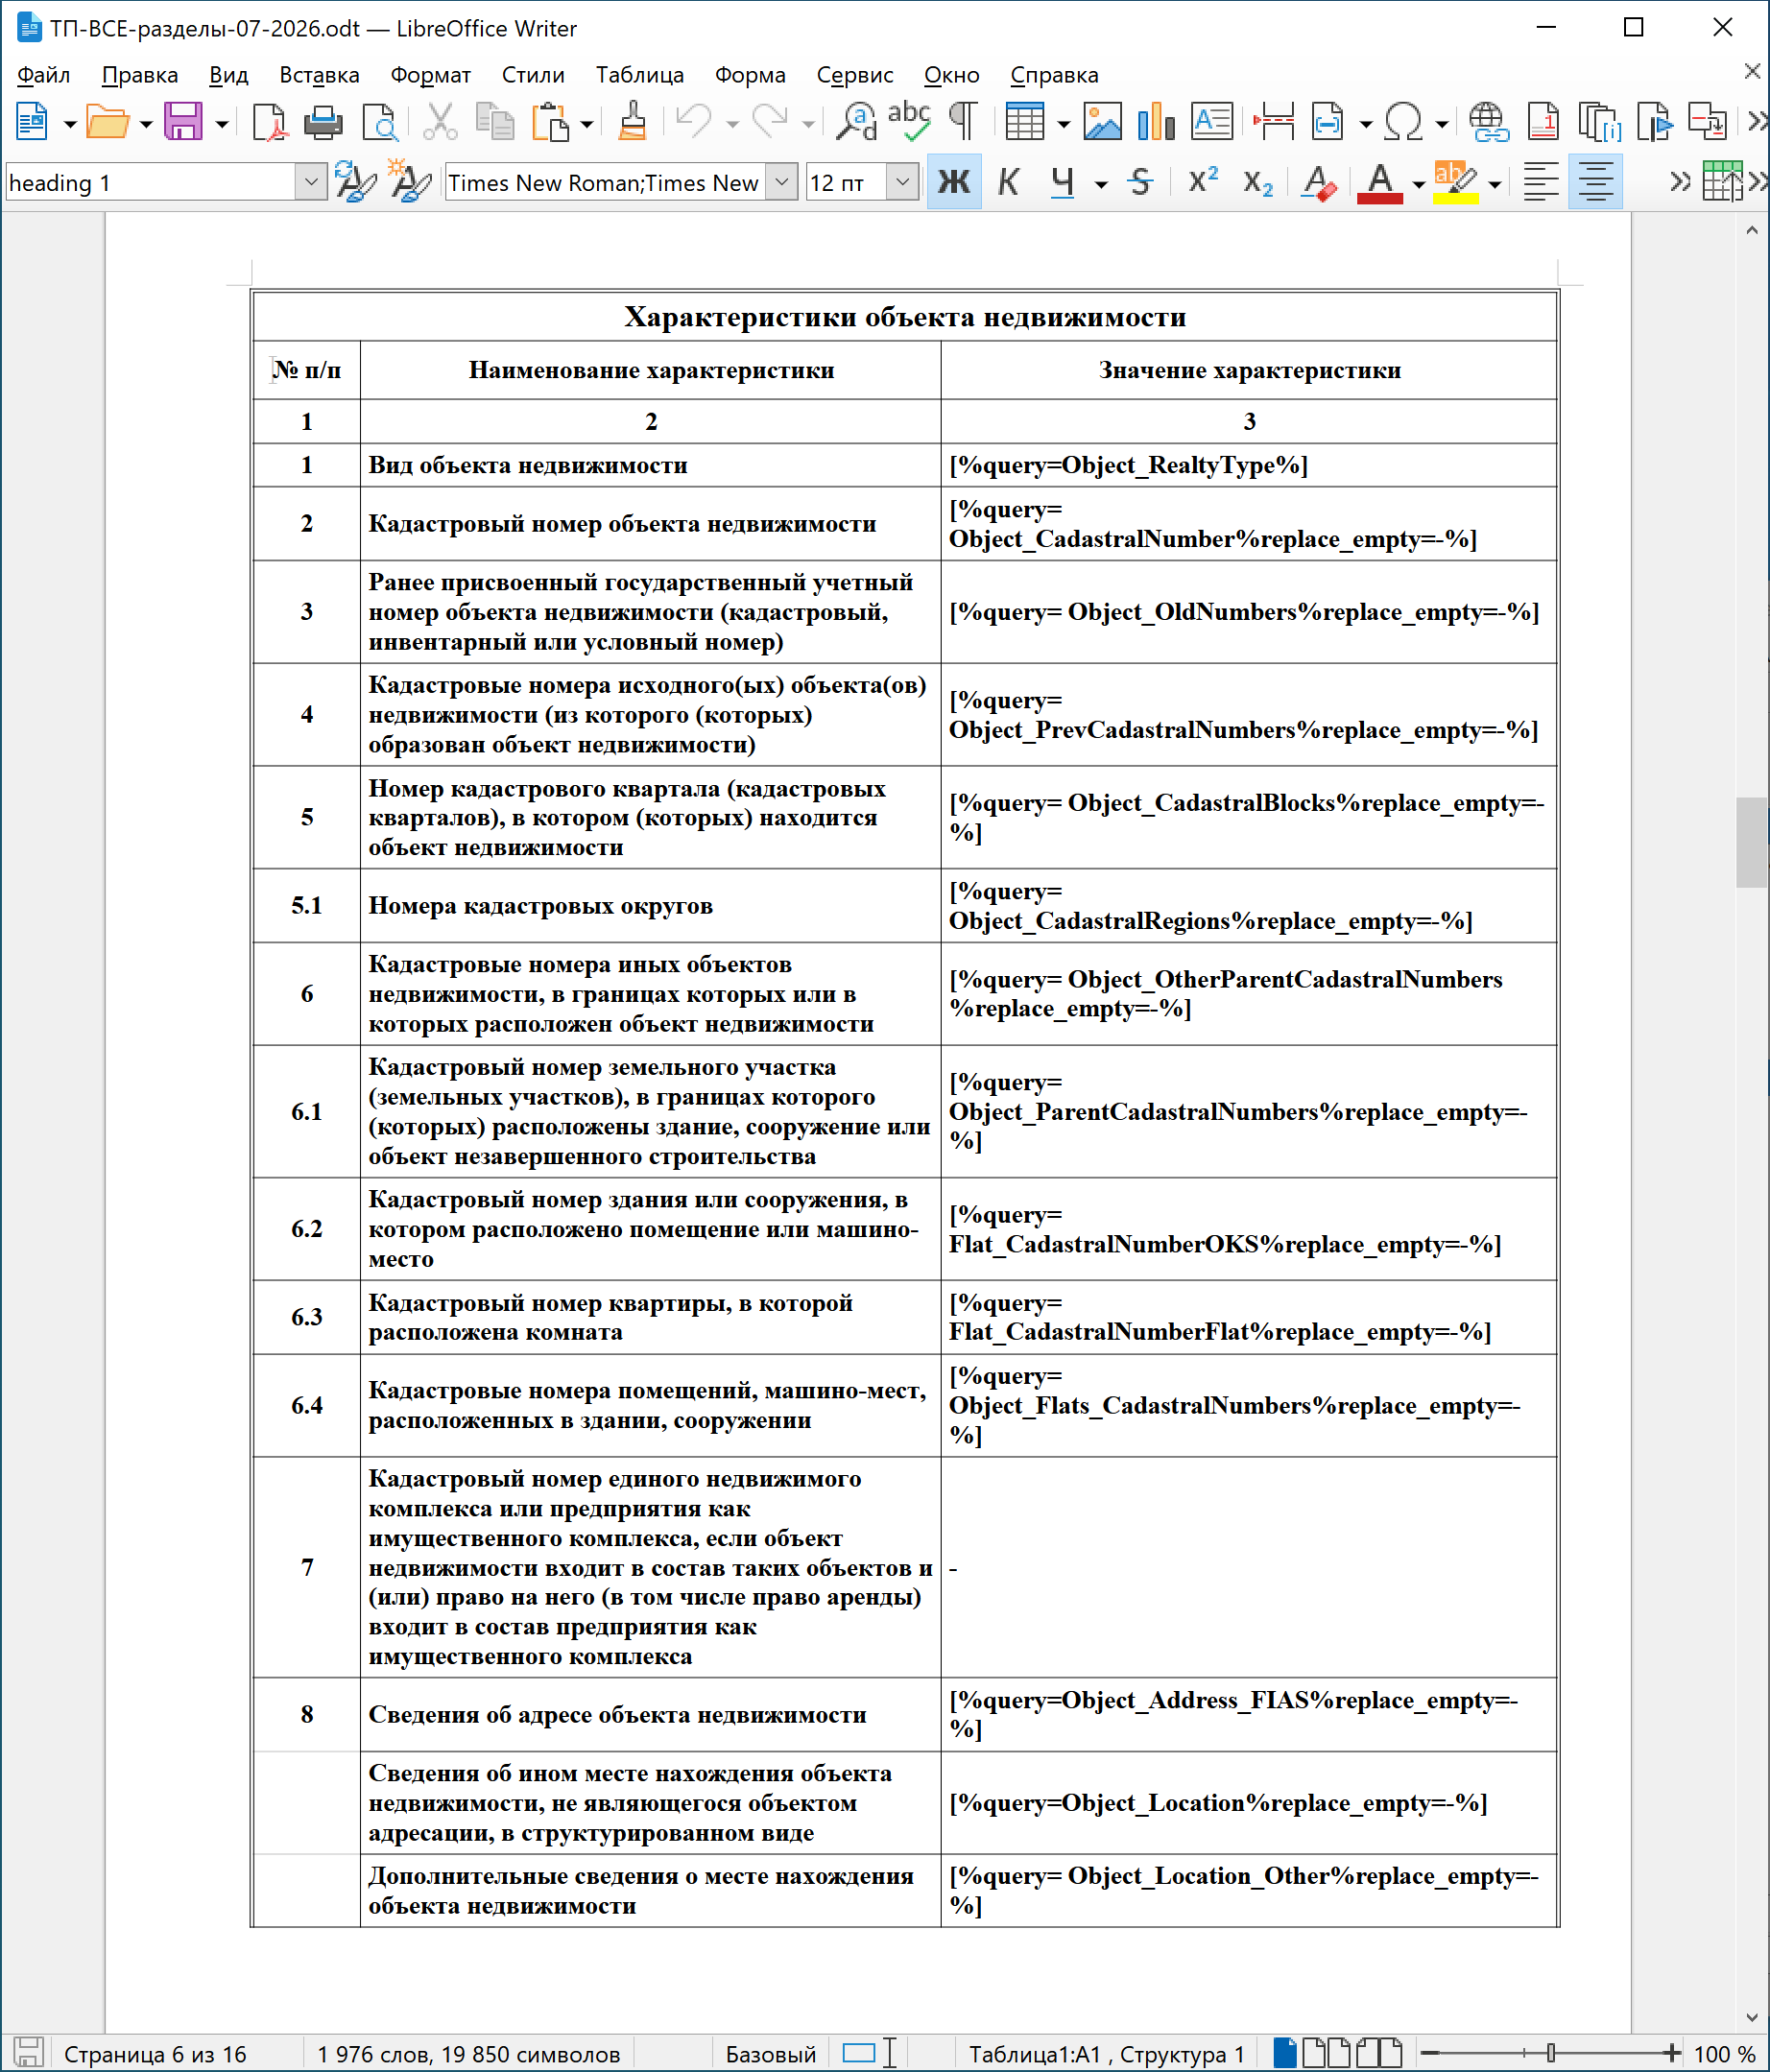Click the Save diskette icon
Viewport: 1770px width, 2072px height.
click(184, 122)
